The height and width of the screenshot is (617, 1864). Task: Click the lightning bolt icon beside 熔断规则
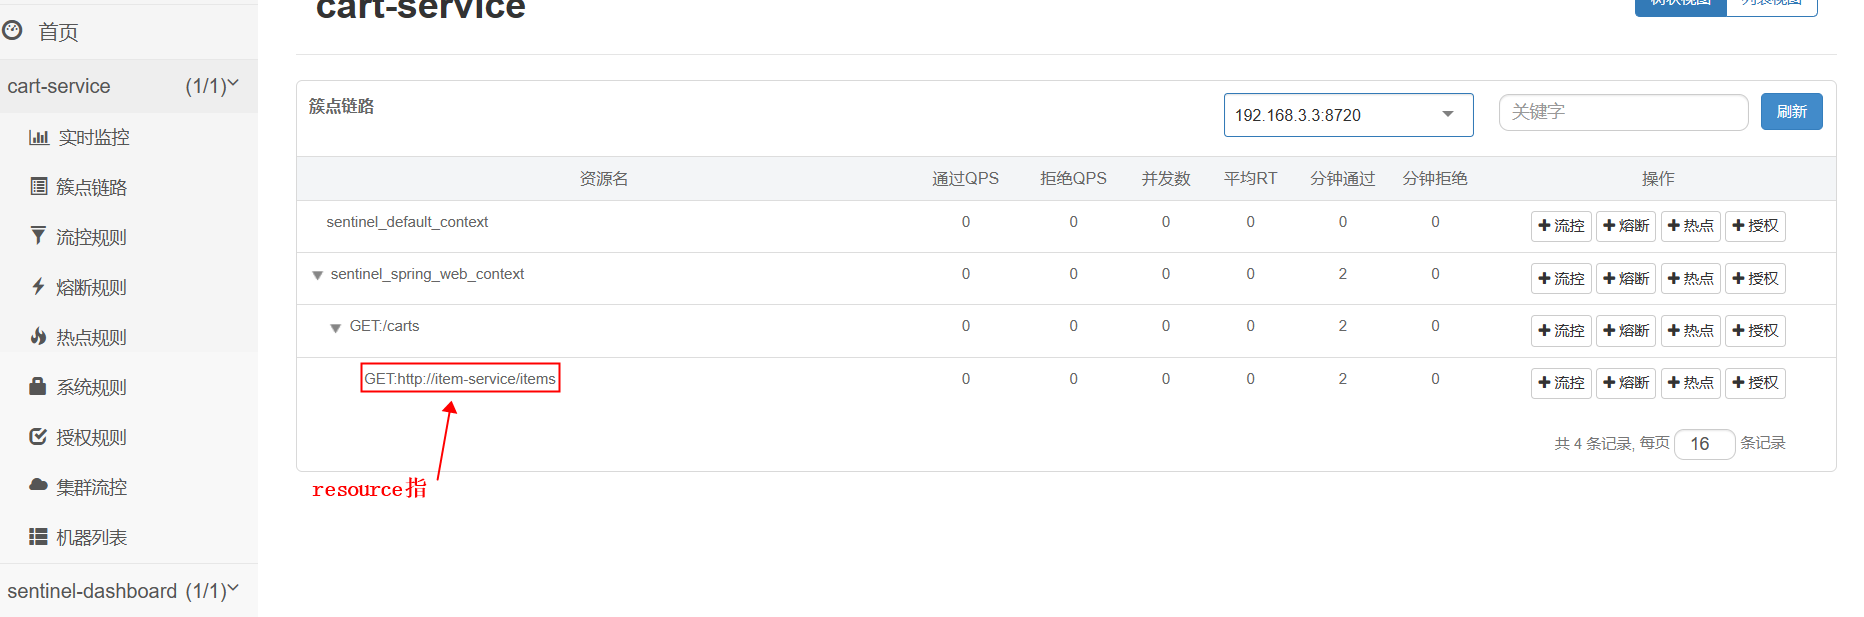pos(38,286)
